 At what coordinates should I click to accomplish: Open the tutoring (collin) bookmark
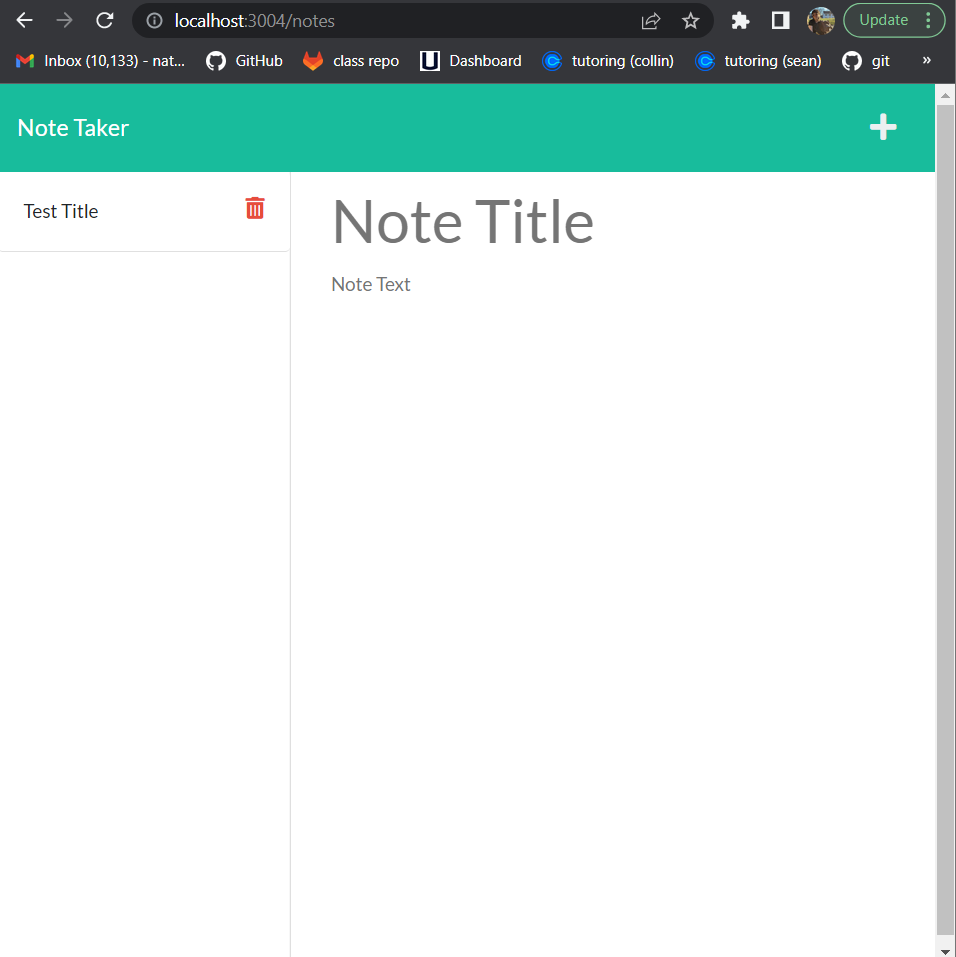(x=608, y=61)
